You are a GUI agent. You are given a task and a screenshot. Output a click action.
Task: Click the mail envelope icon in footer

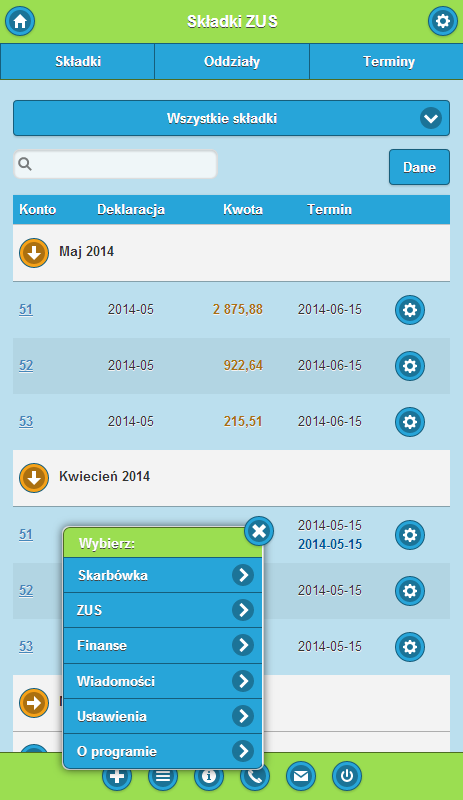point(301,776)
